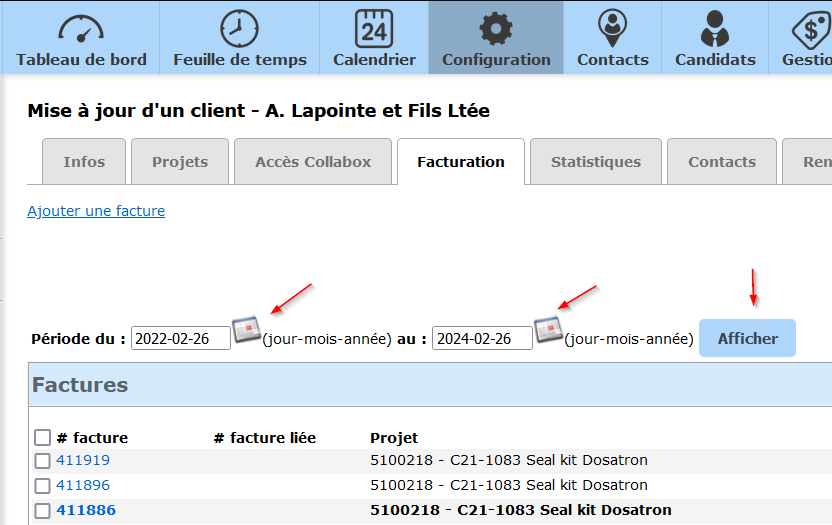Switch to the Statistiques tab
The image size is (832, 525).
point(595,162)
